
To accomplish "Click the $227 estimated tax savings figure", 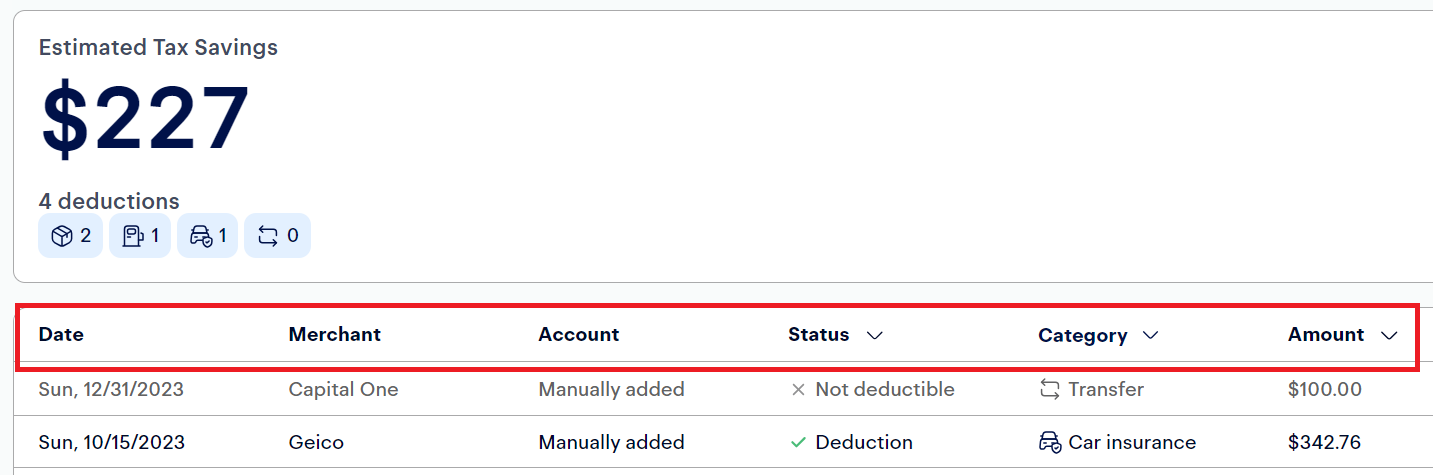I will click(x=145, y=118).
